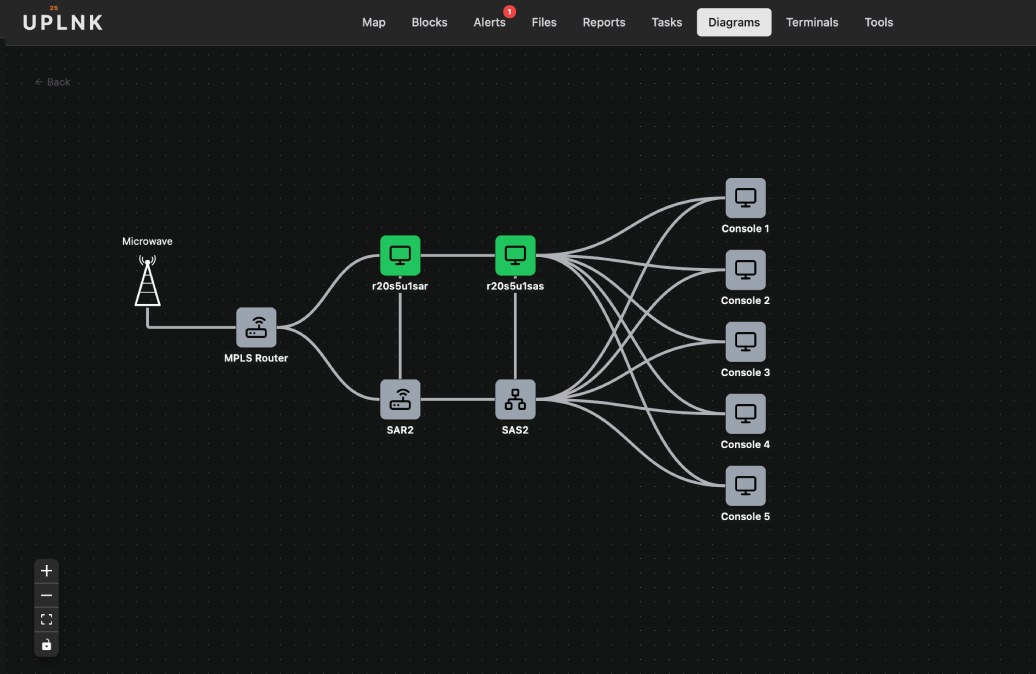This screenshot has width=1036, height=674.
Task: Select the Console 1 monitor icon
Action: point(745,198)
